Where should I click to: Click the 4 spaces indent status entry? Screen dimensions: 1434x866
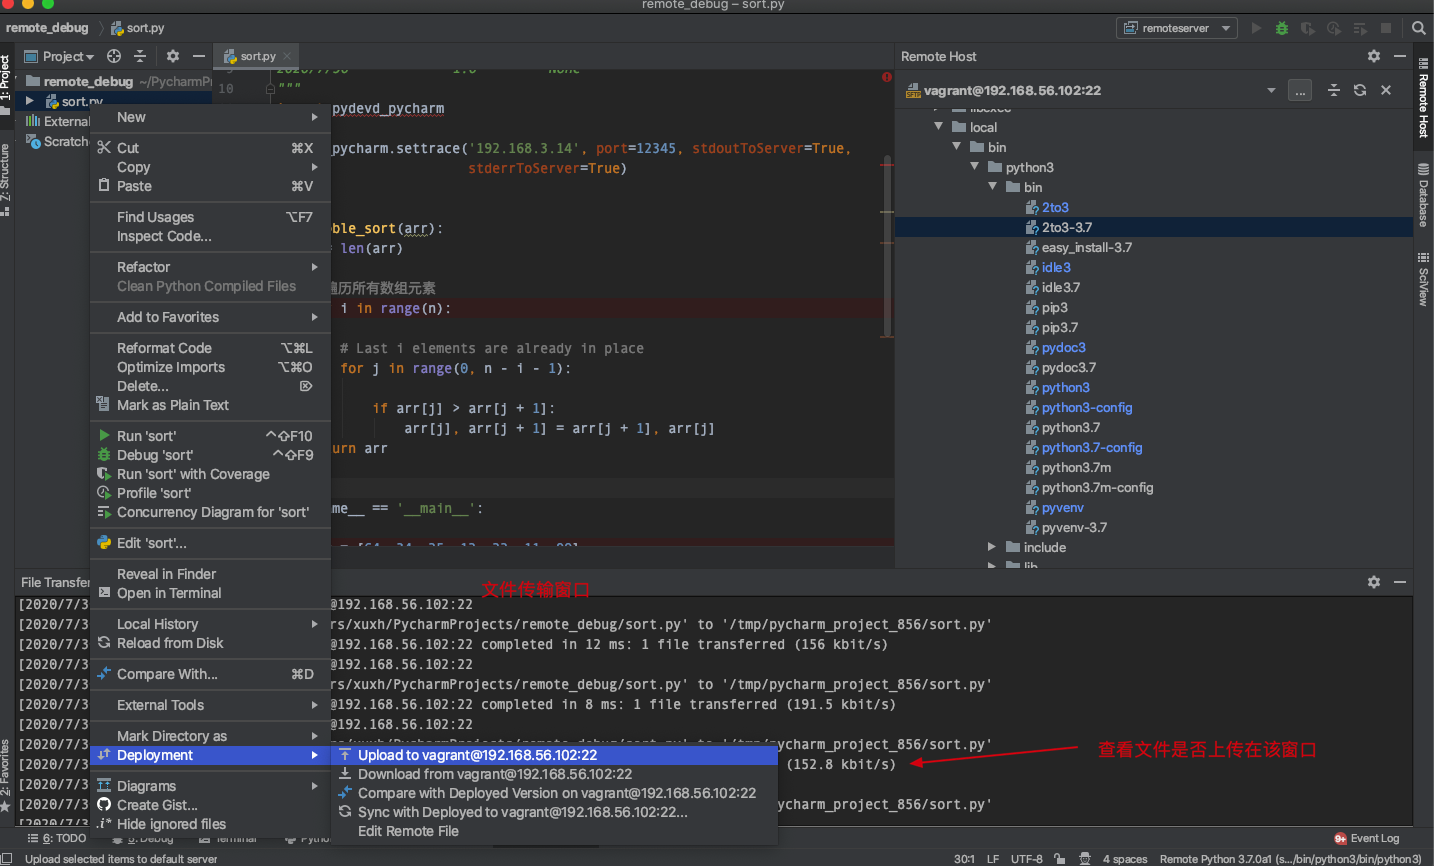[x=1125, y=859]
